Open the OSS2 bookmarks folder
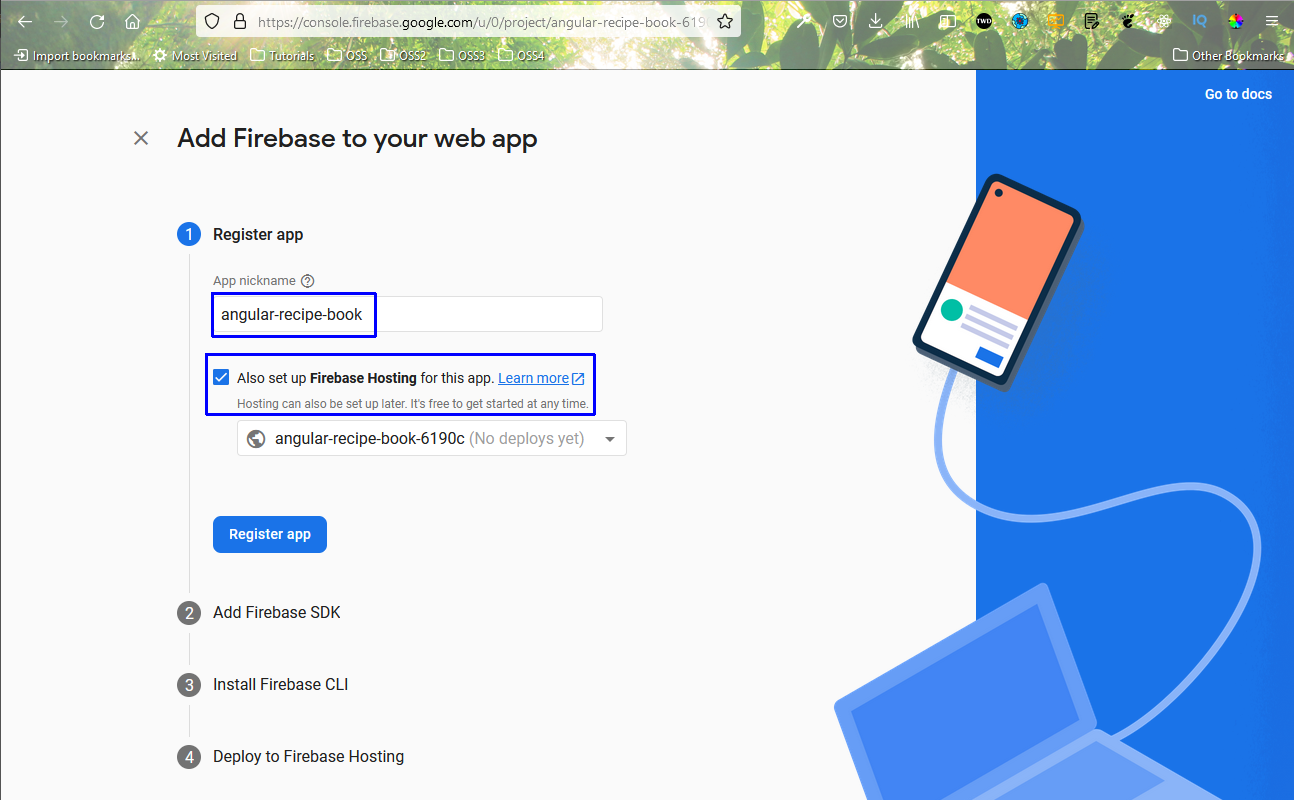This screenshot has width=1294, height=800. 402,56
